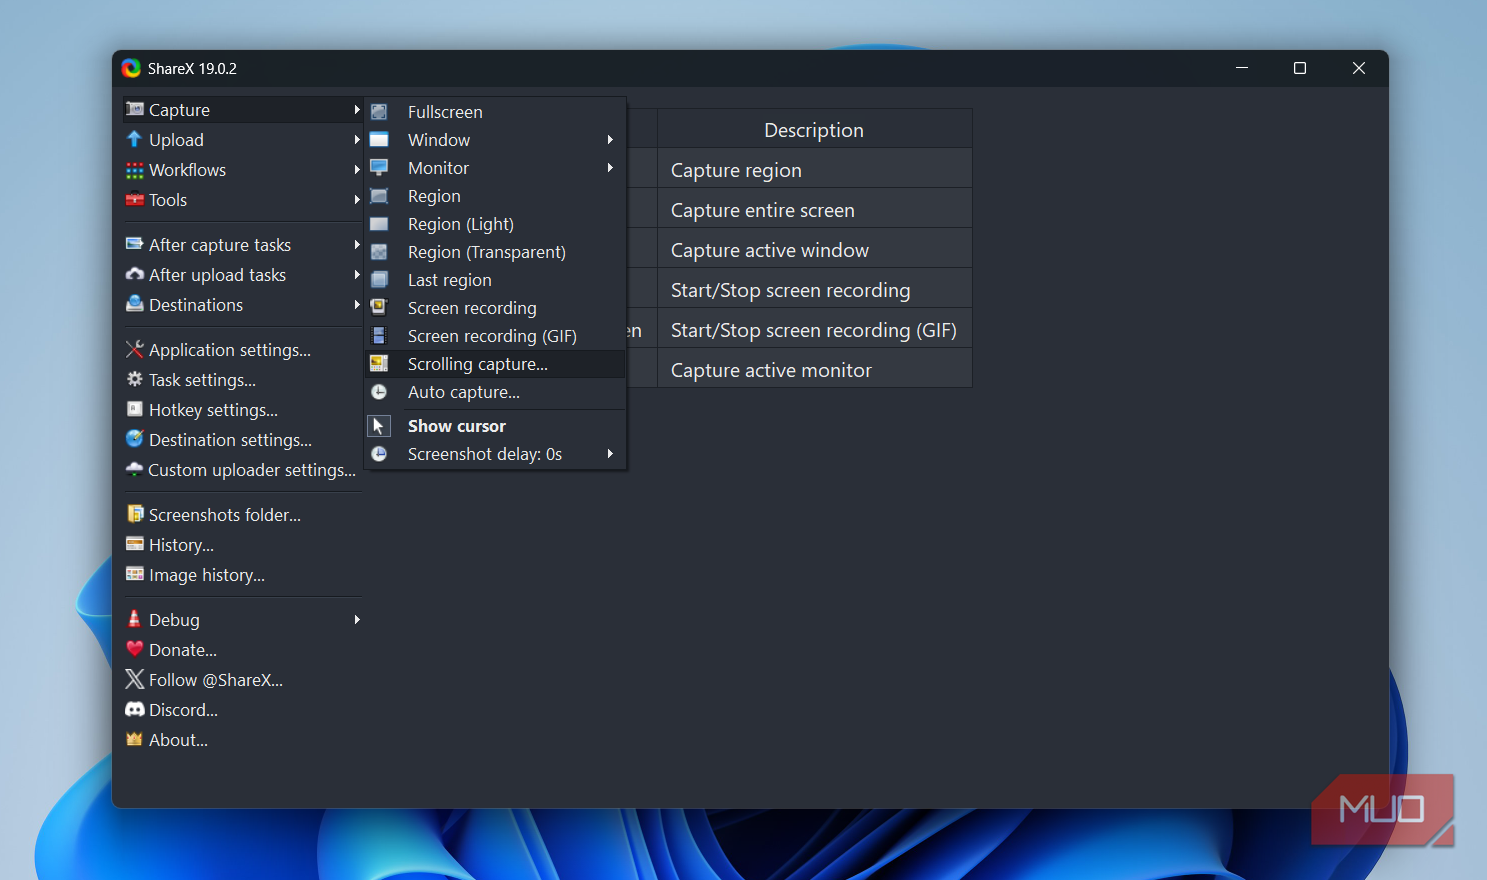The height and width of the screenshot is (880, 1487).
Task: Select Fullscreen in the capture menu
Action: tap(496, 112)
